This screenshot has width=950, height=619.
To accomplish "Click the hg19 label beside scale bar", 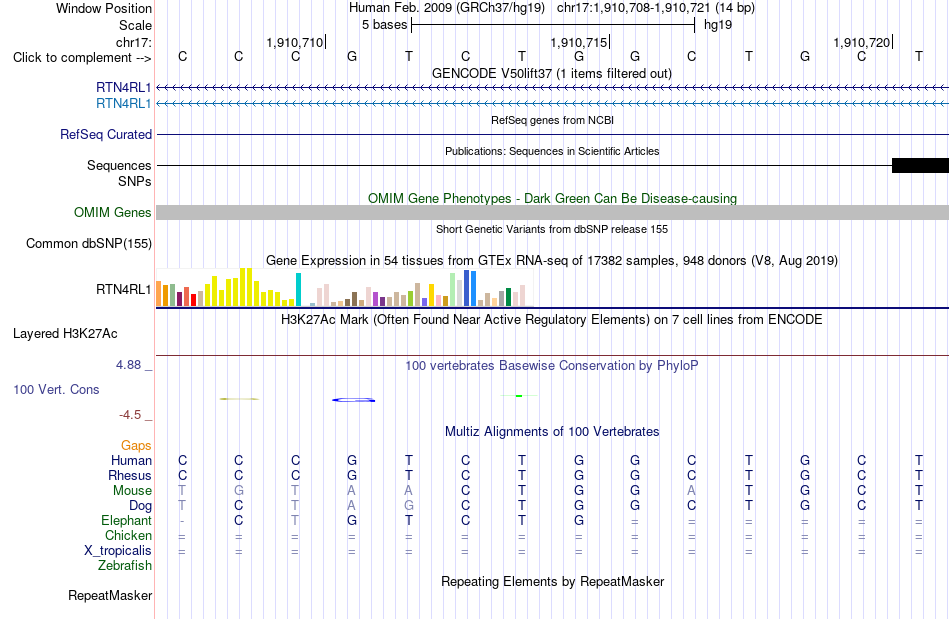I will point(718,25).
